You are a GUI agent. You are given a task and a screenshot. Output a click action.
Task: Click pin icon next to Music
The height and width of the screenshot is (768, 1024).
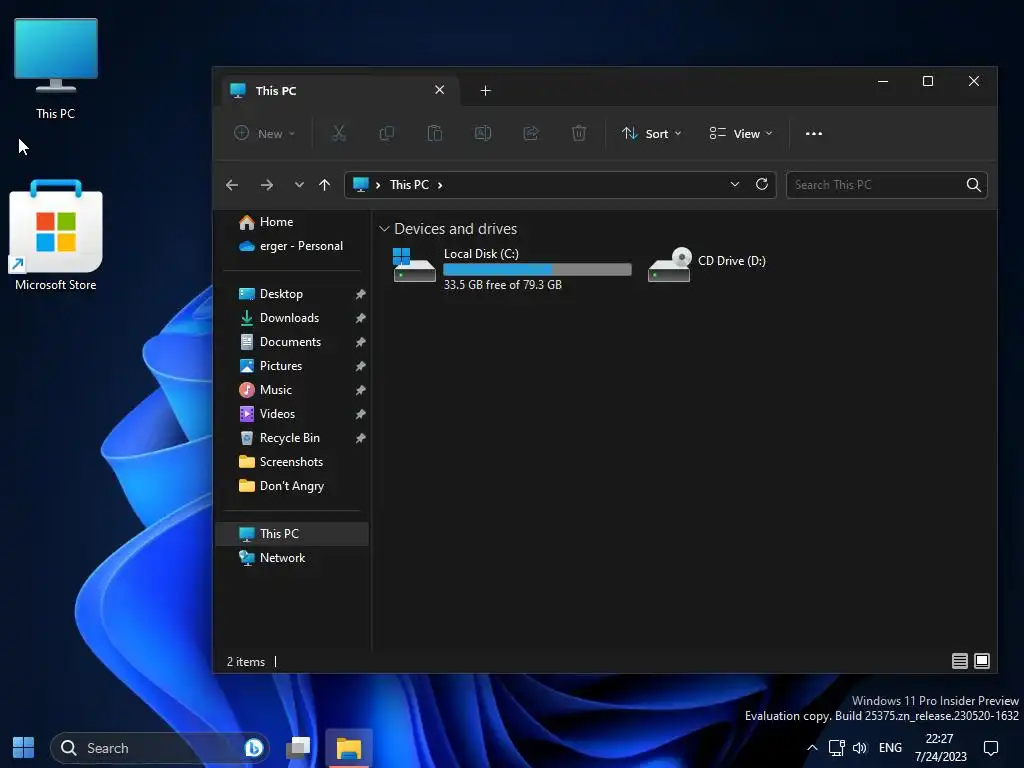(360, 390)
